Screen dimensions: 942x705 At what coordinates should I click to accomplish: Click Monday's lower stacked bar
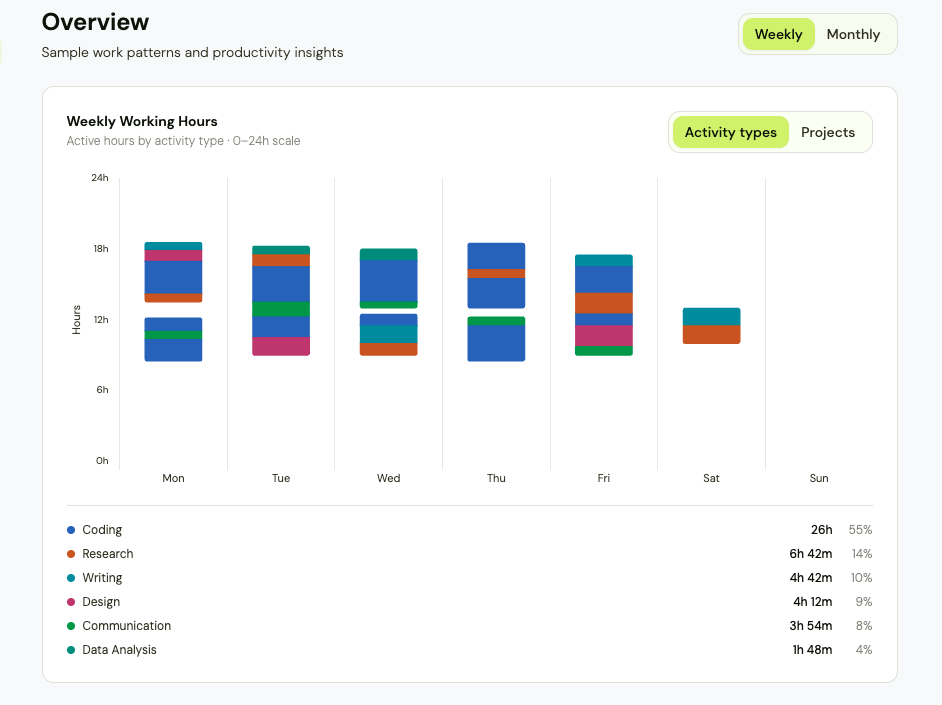click(173, 339)
